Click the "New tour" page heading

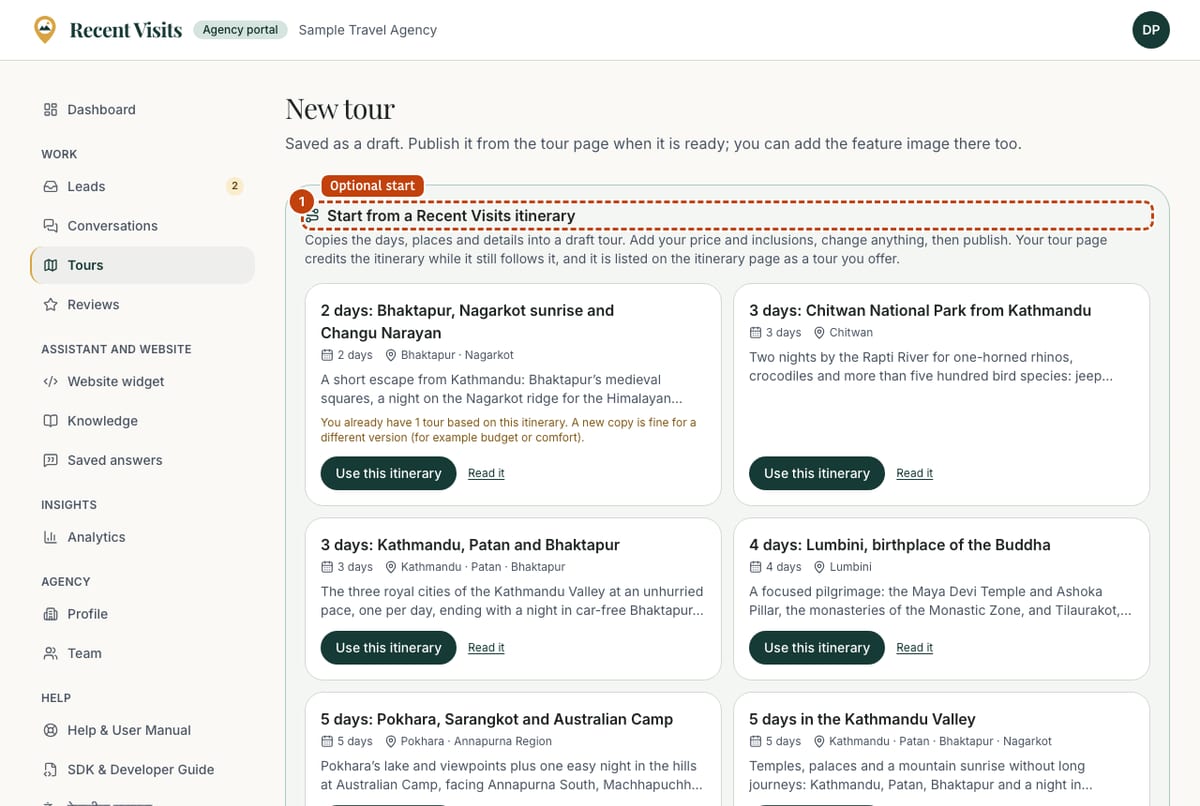tap(340, 108)
